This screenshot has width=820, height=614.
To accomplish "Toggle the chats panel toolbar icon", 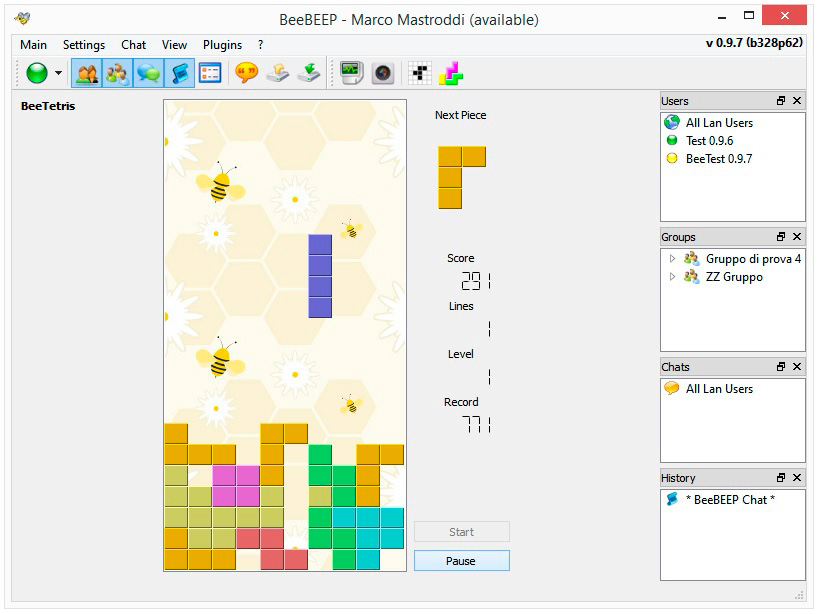I will click(x=149, y=73).
